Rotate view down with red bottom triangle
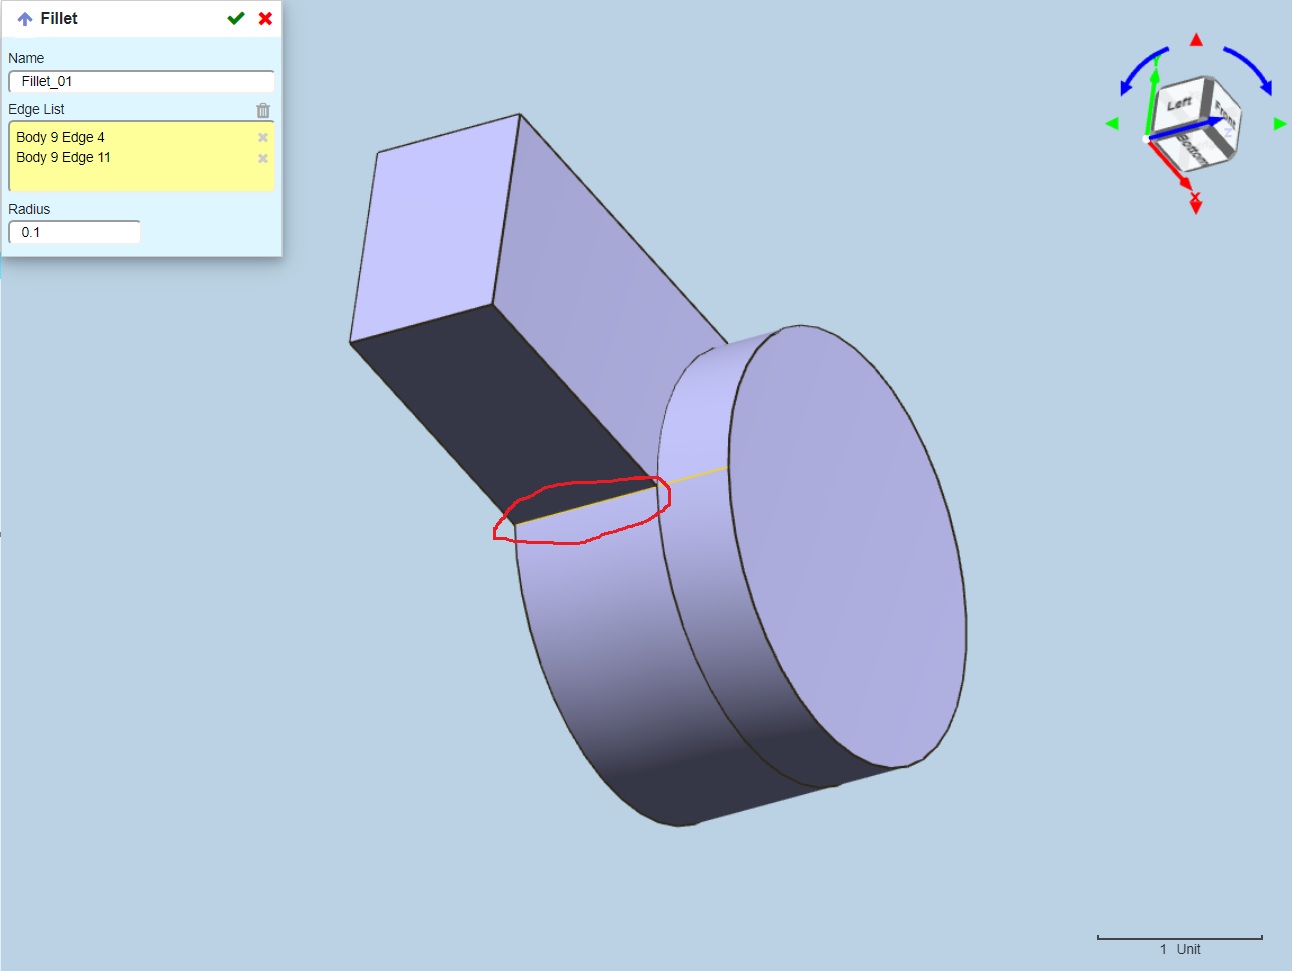Image resolution: width=1292 pixels, height=971 pixels. (1196, 207)
